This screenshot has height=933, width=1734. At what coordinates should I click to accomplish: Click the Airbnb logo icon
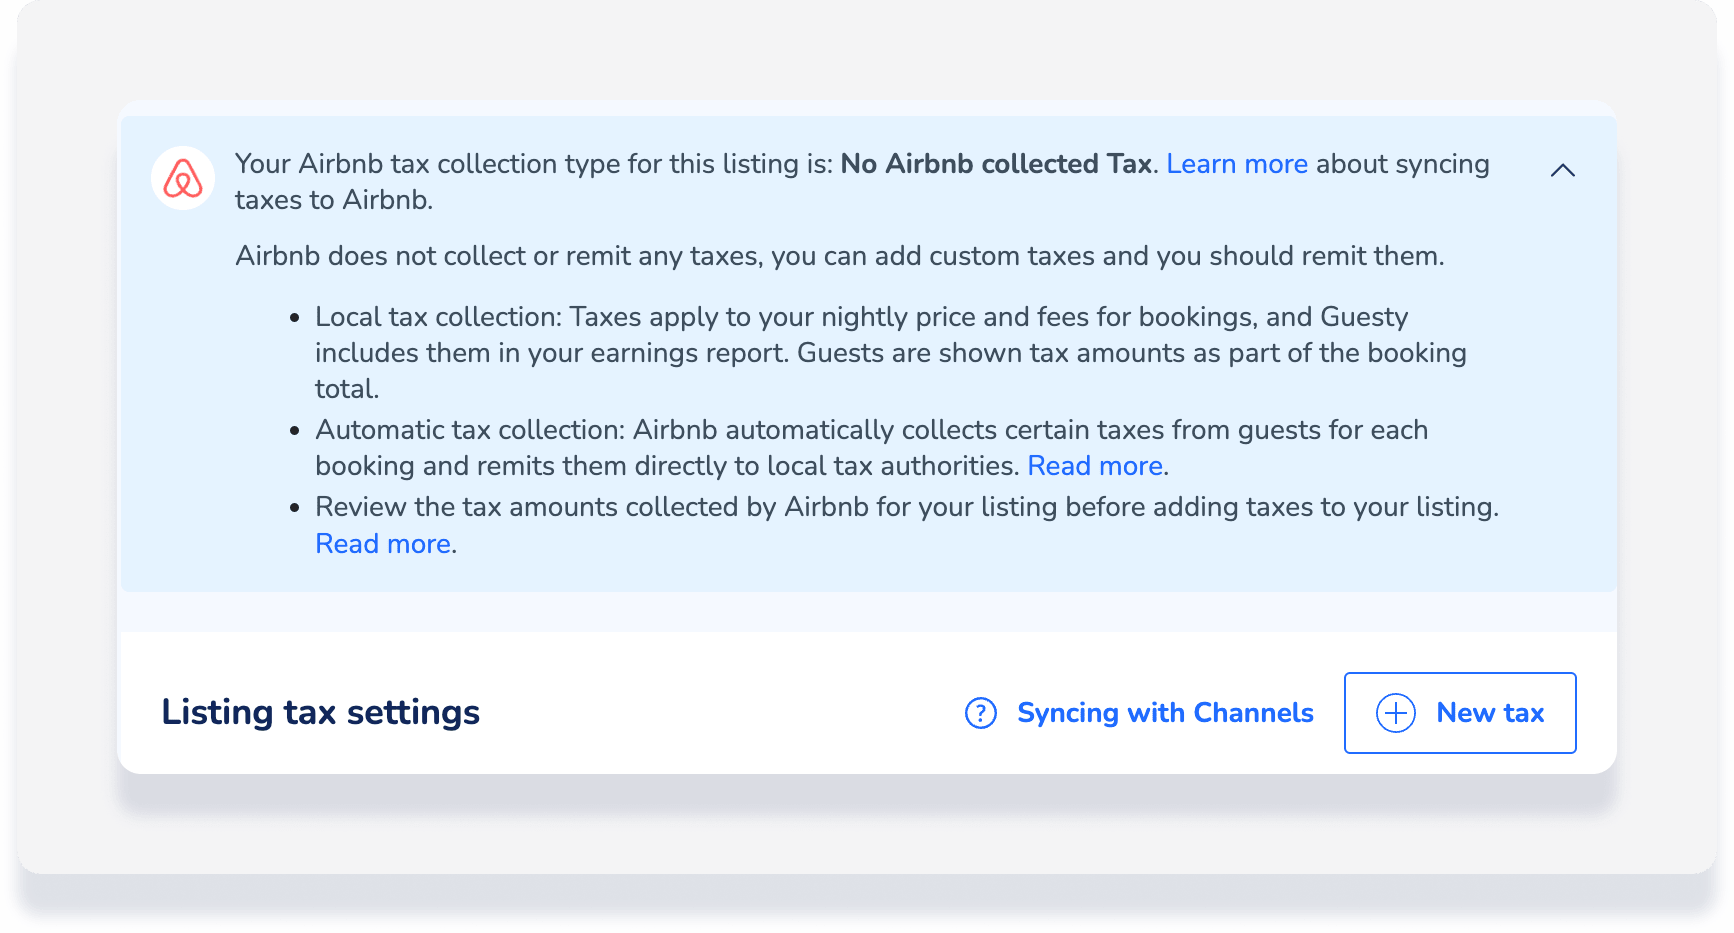click(x=183, y=178)
